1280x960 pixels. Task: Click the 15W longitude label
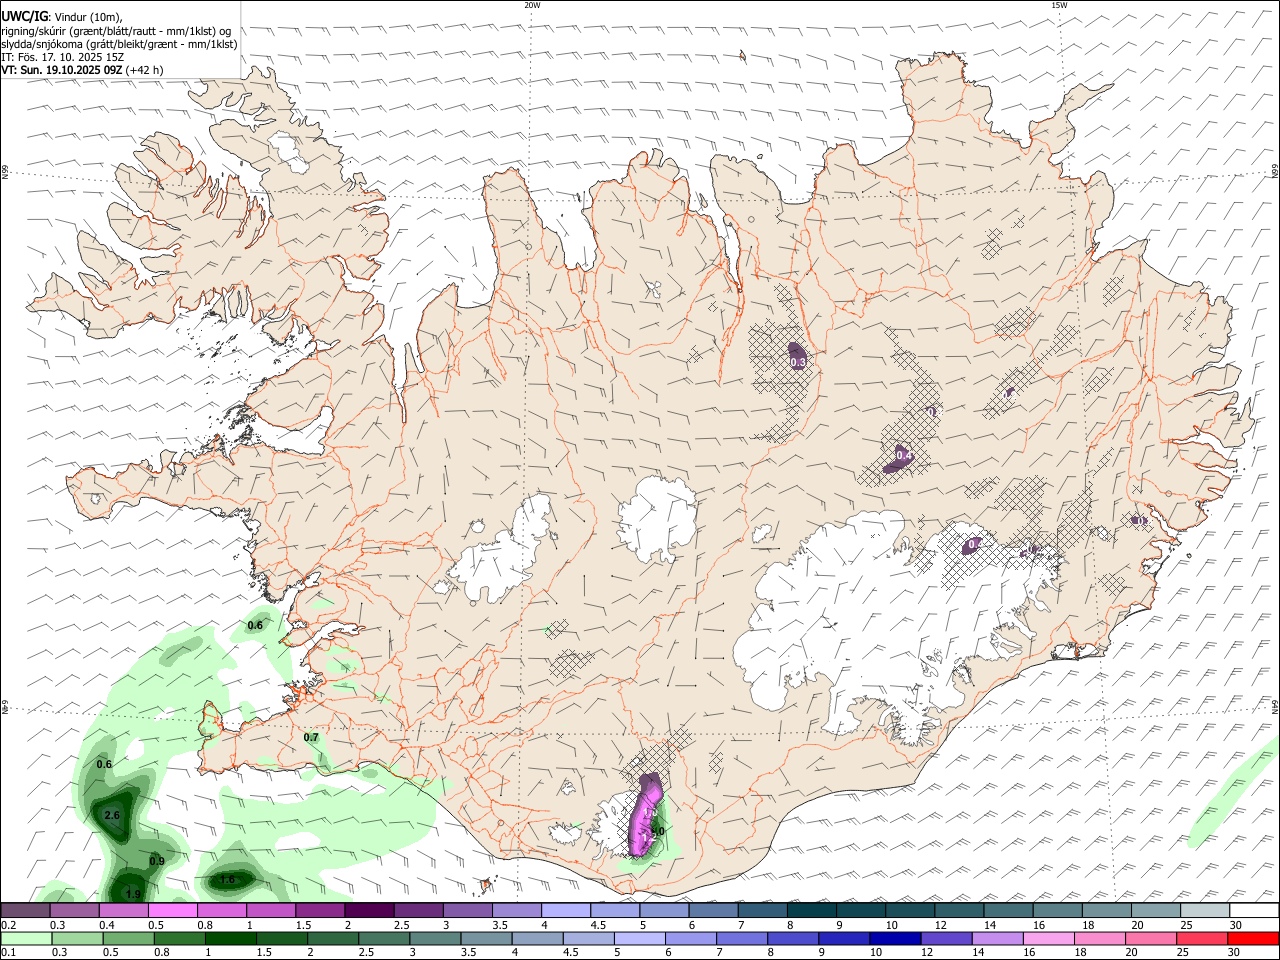(x=1059, y=5)
